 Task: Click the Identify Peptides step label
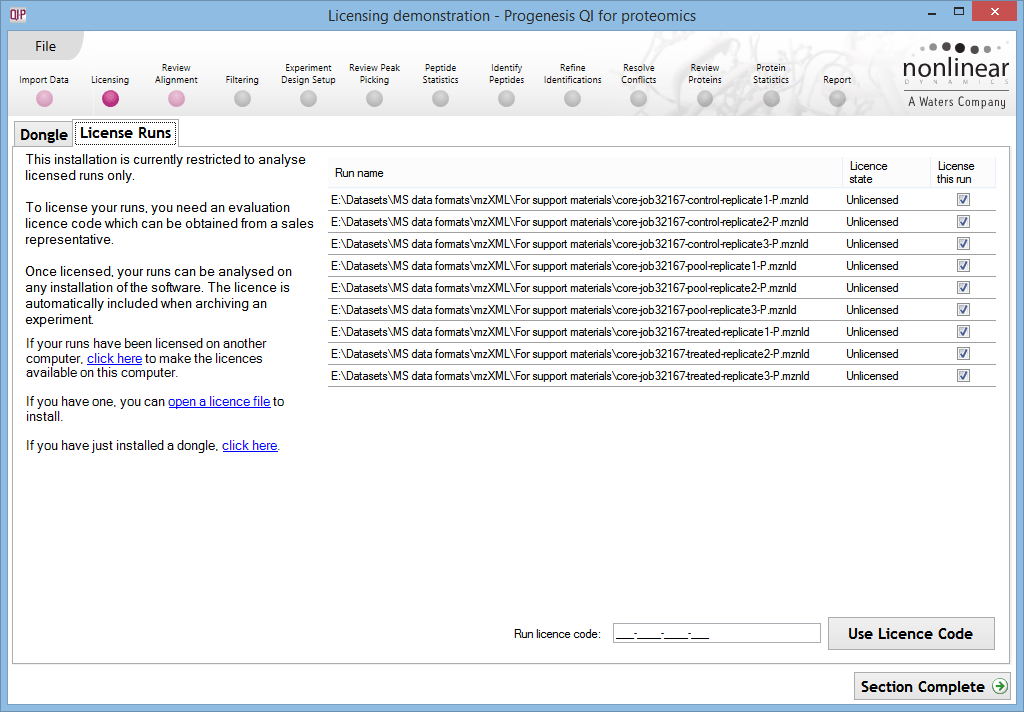click(507, 74)
